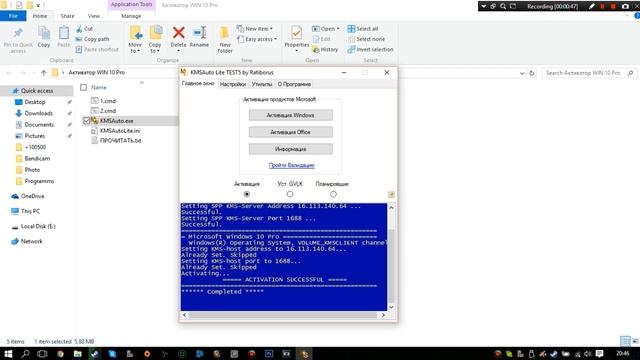Click the console vertical scrollbar thumb
Viewport: 640px width, 360px height.
click(x=391, y=265)
